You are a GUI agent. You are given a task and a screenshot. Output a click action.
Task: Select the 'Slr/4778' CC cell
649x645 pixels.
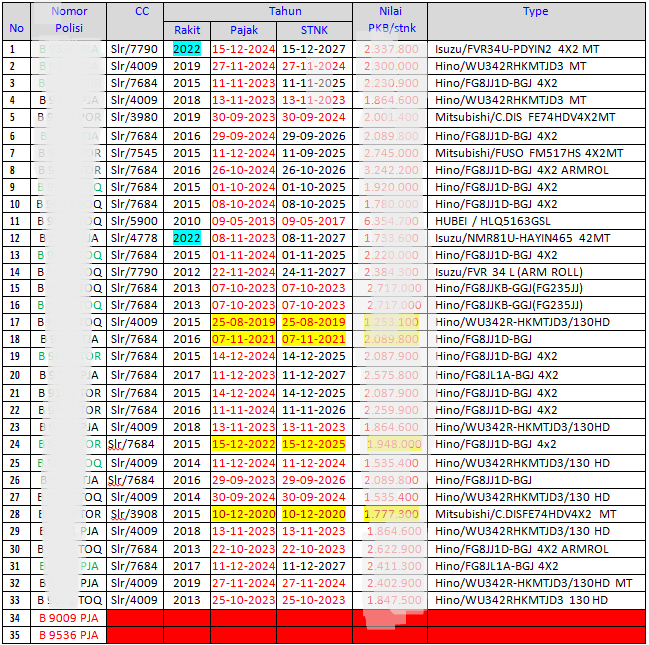[134, 238]
